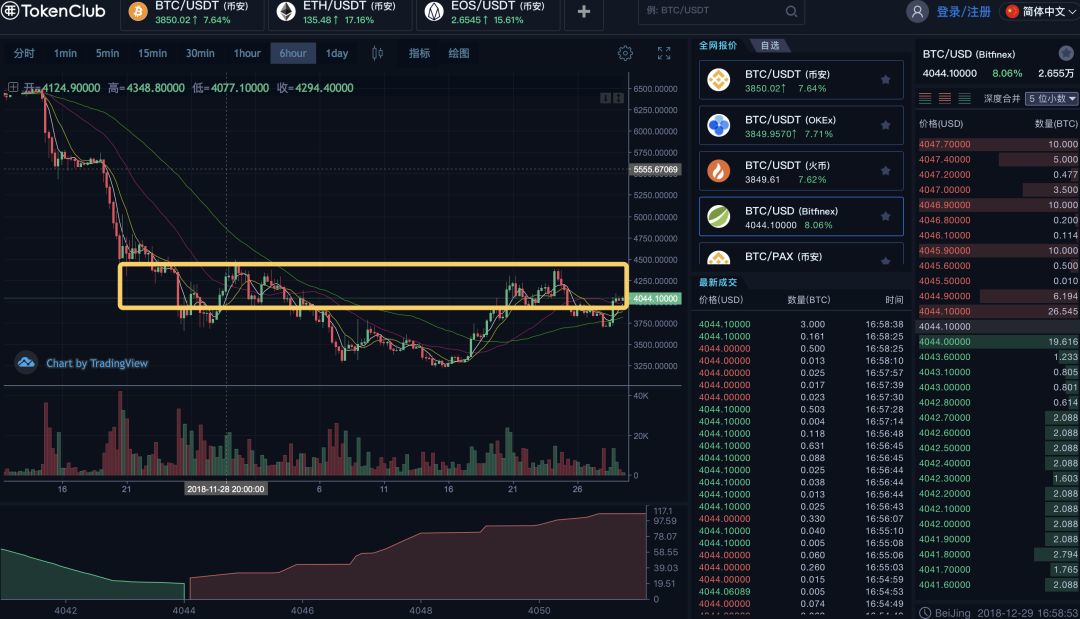Image resolution: width=1080 pixels, height=619 pixels.
Task: Click the buy order at 4044.00000 with 19.616
Action: pyautogui.click(x=998, y=342)
